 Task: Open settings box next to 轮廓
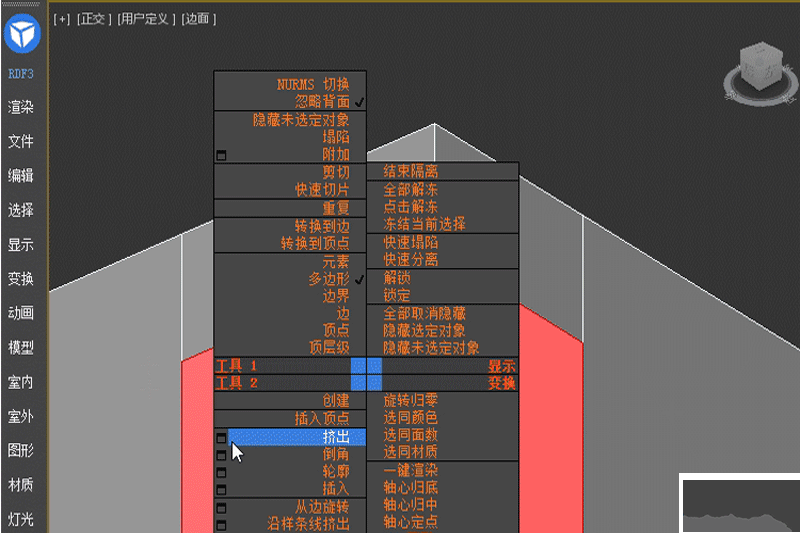point(221,472)
